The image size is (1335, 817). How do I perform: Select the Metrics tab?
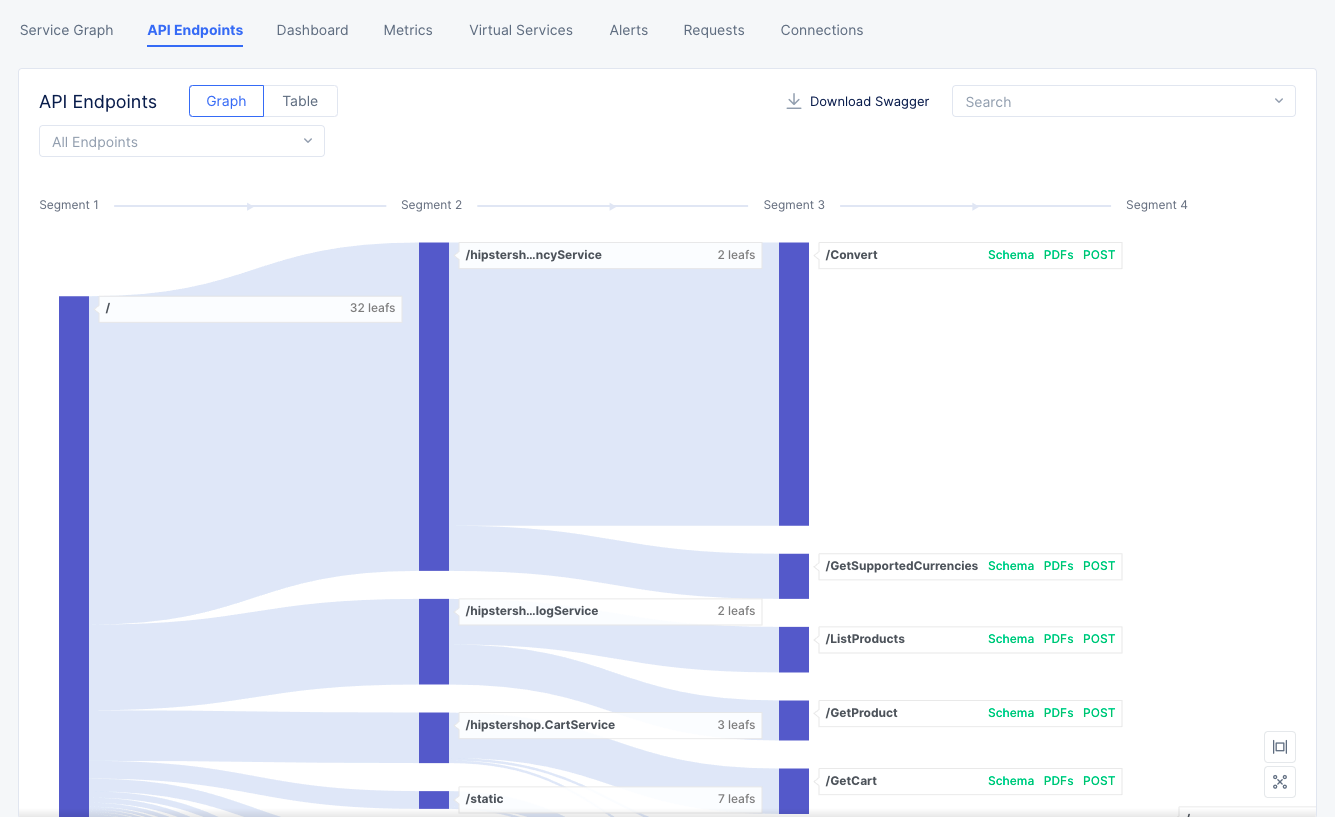coord(407,30)
